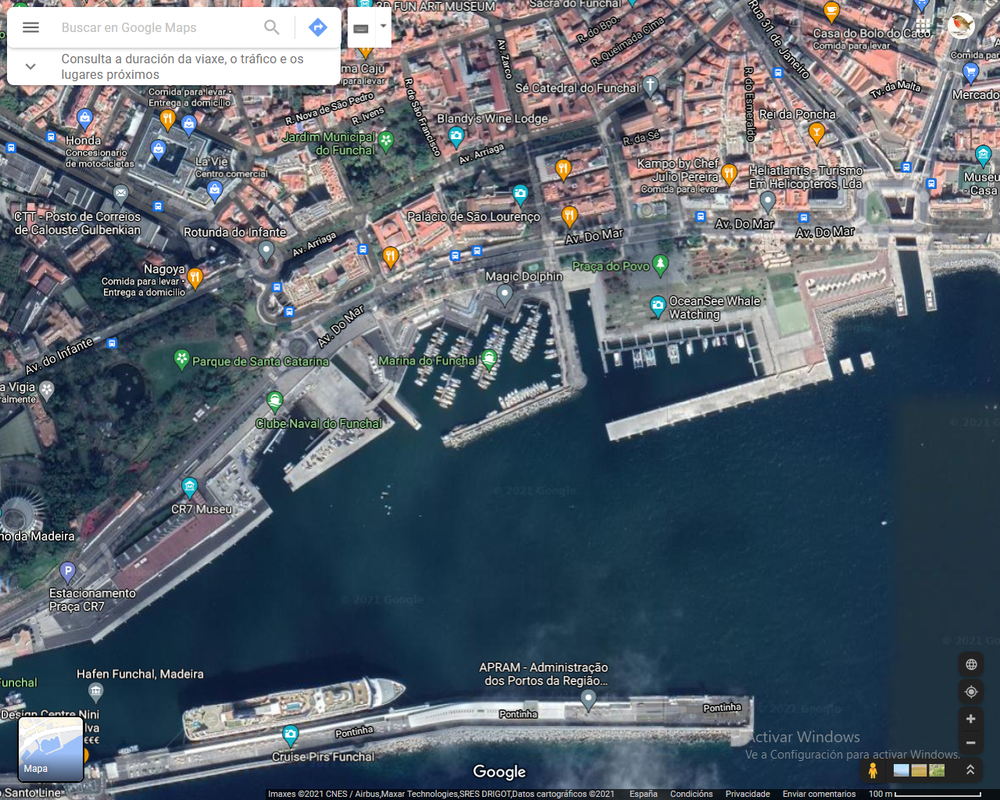
Task: Click Jardim Municipal do Funchal park pin
Action: click(x=386, y=141)
